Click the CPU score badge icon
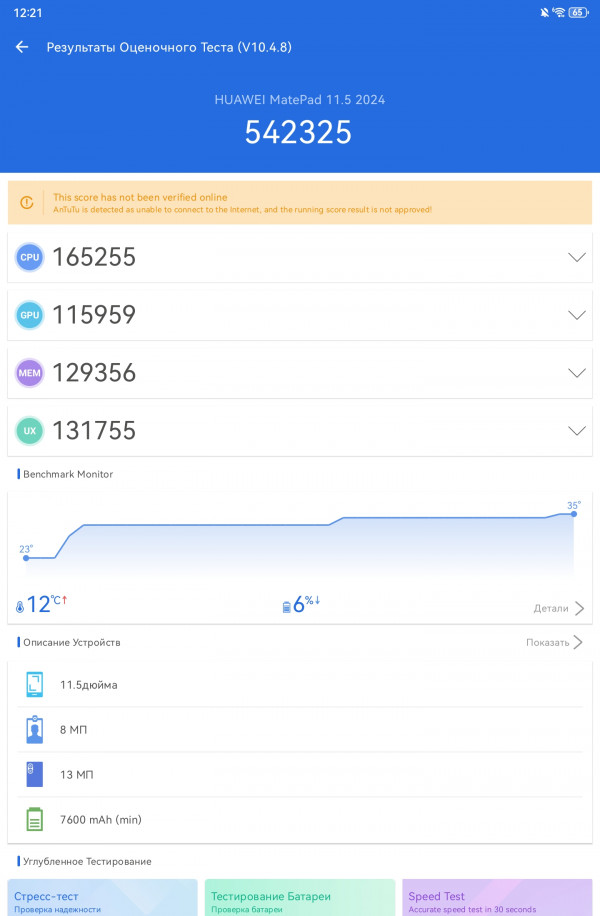Viewport: 600px width, 916px height. click(30, 257)
